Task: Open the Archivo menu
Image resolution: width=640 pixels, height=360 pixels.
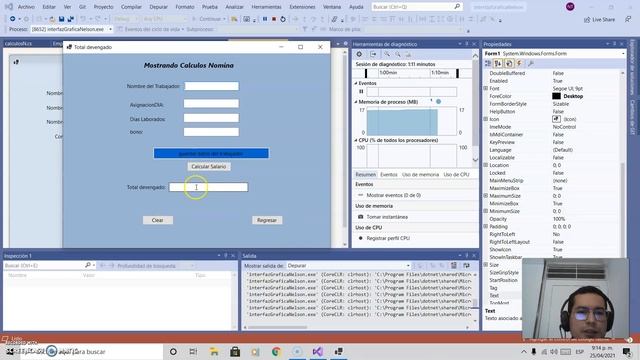Action: coord(26,7)
